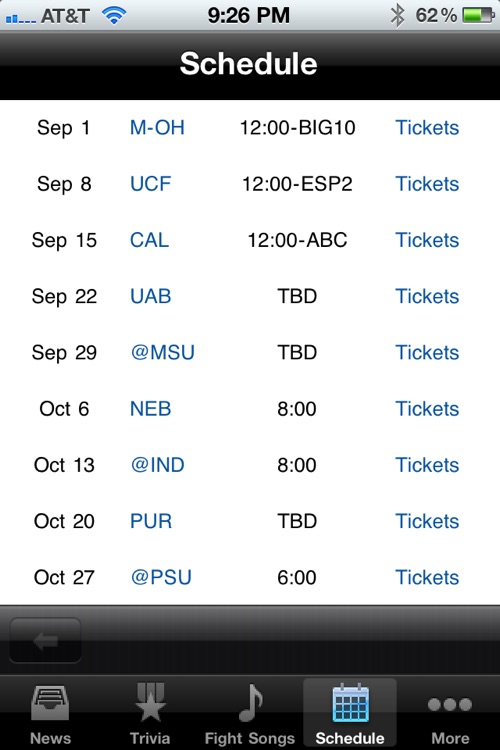Open the More three-dots icon
500x750 pixels.
tap(450, 704)
